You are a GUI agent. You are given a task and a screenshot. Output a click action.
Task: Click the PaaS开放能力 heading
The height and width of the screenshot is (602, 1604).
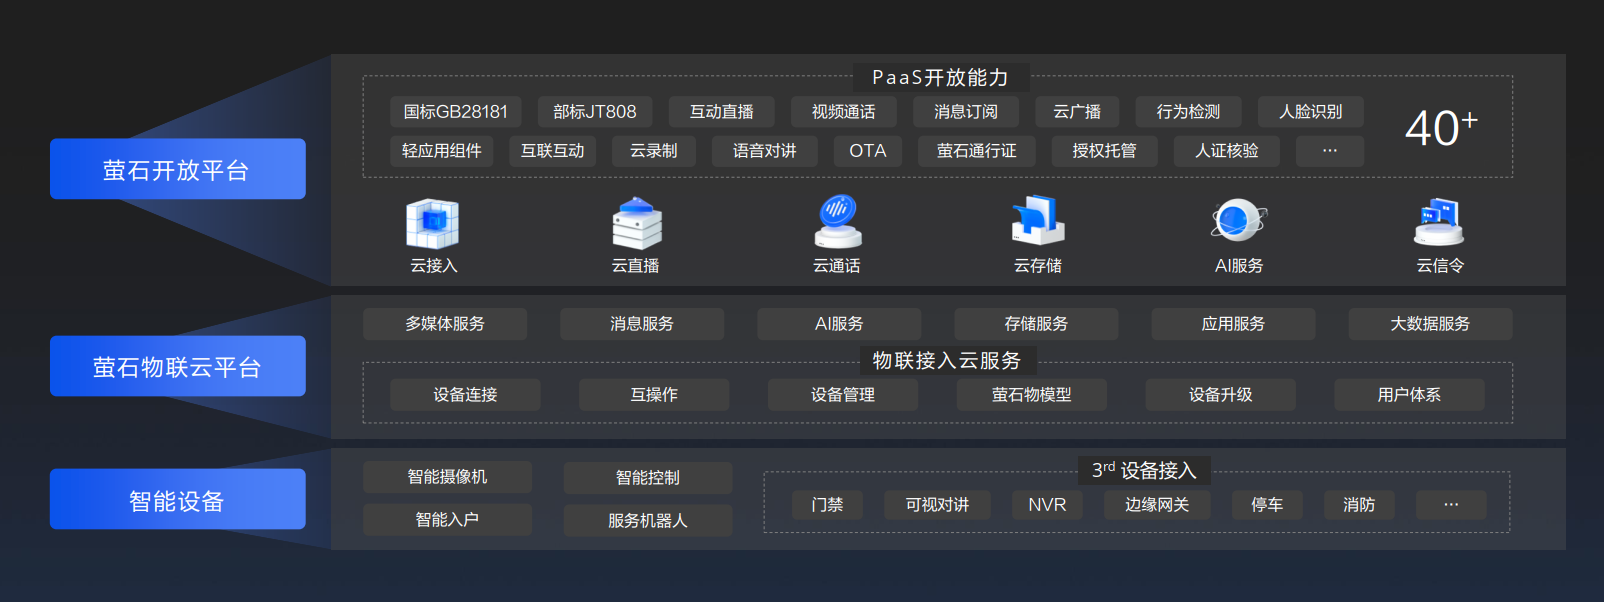pos(940,77)
